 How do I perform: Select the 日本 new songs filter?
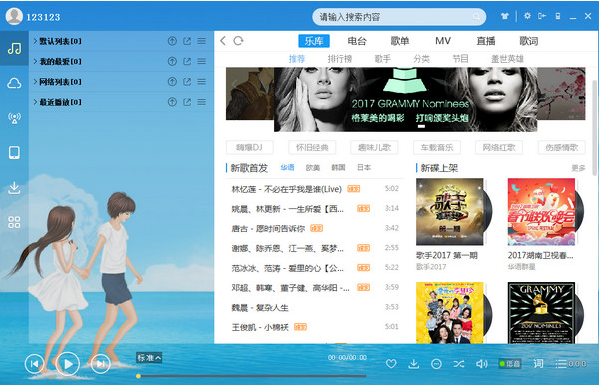point(364,167)
